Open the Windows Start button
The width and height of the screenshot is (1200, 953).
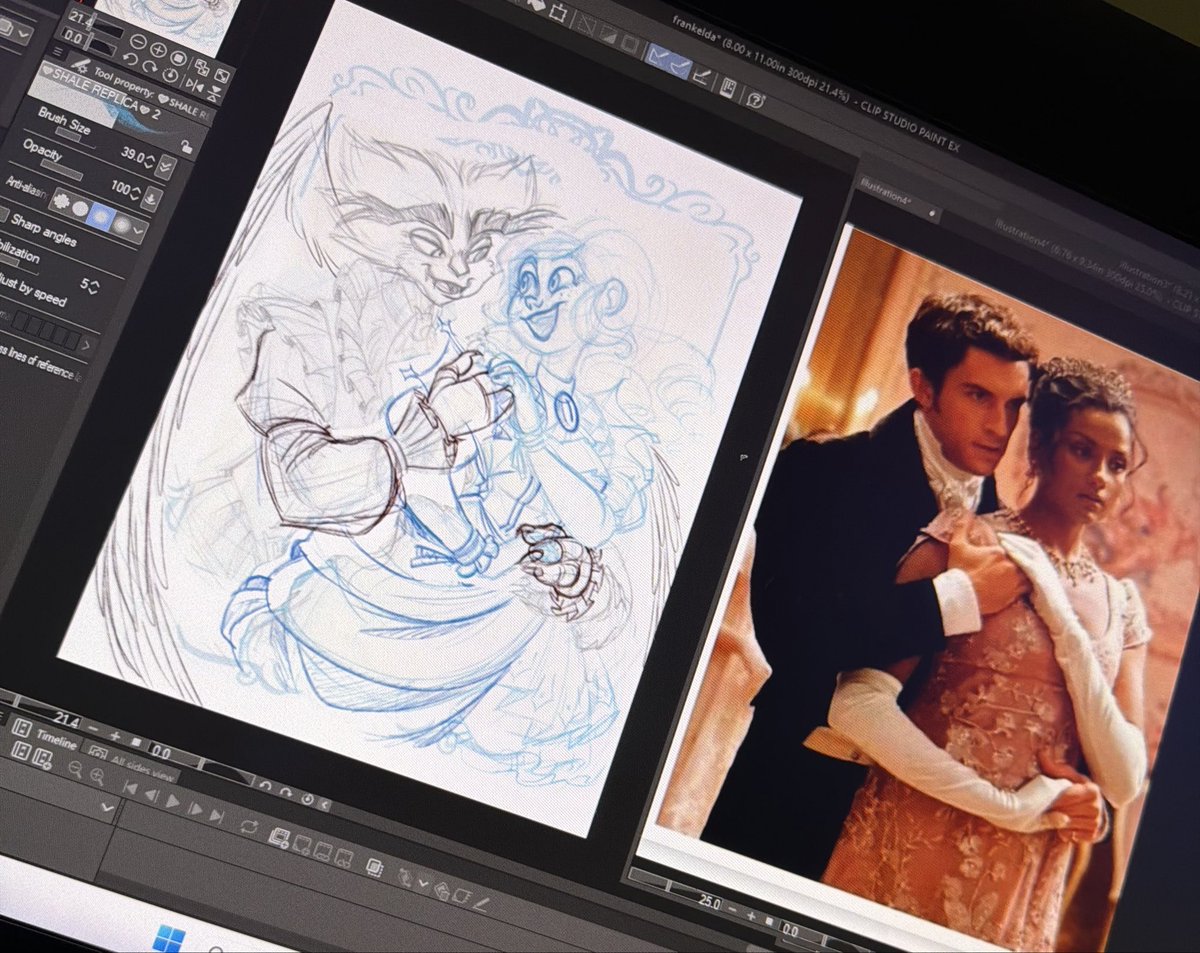point(168,937)
